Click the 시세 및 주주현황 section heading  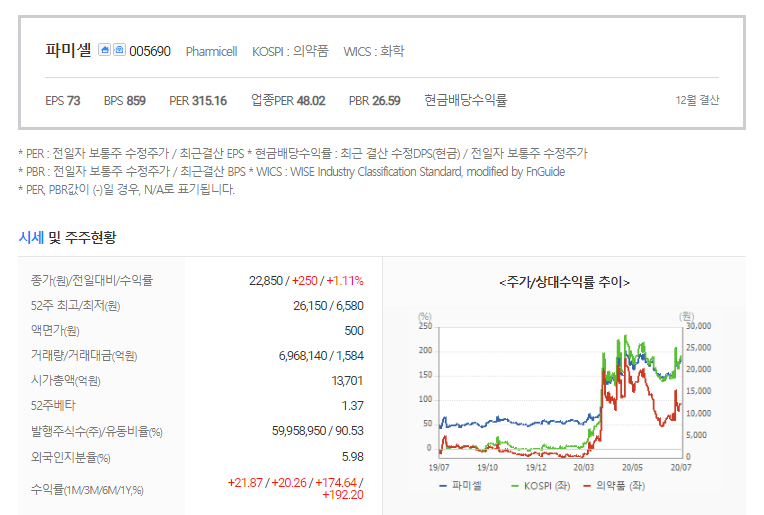[x=68, y=237]
